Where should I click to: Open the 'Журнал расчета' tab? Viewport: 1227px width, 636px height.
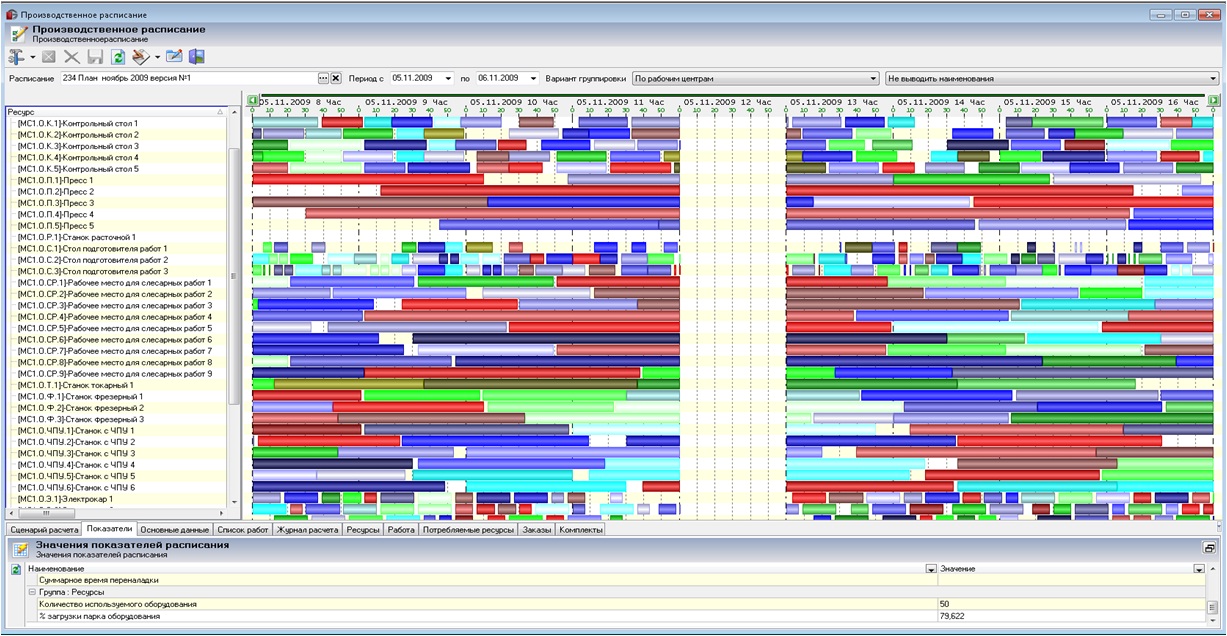click(x=308, y=529)
